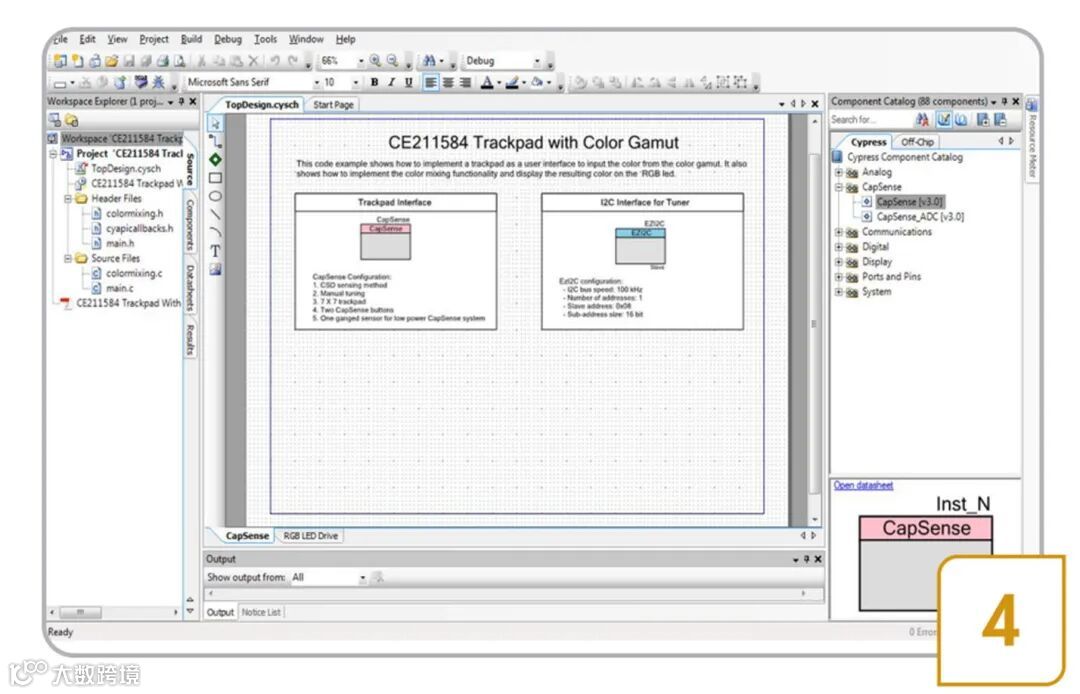Enable align right text
This screenshot has height=694, width=1080.
coord(465,82)
